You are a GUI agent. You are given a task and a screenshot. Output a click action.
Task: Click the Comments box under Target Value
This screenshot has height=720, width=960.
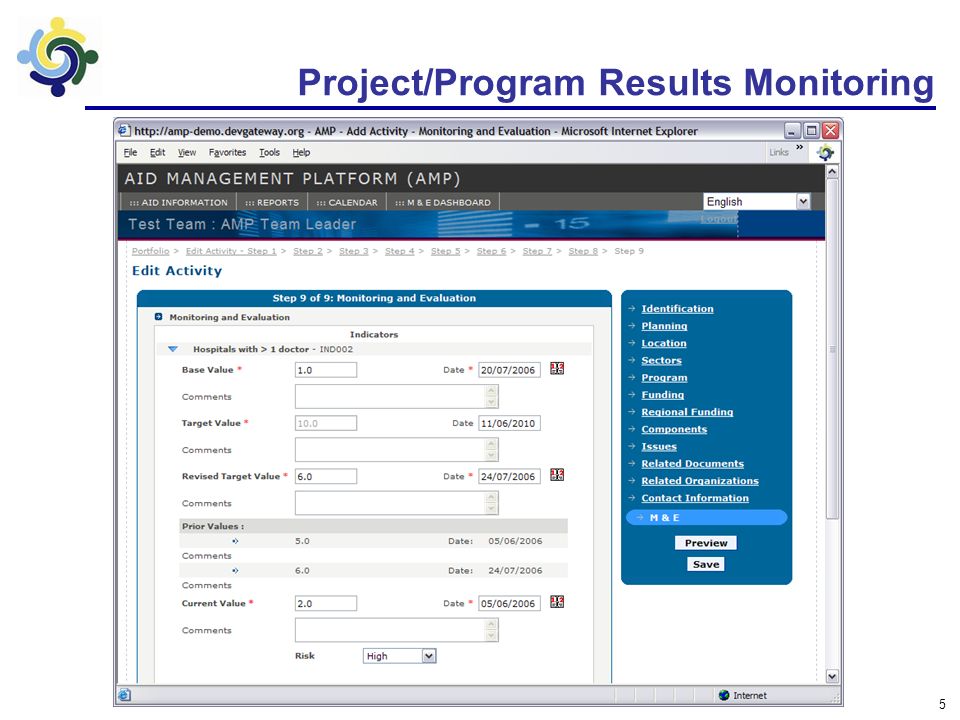pos(397,449)
